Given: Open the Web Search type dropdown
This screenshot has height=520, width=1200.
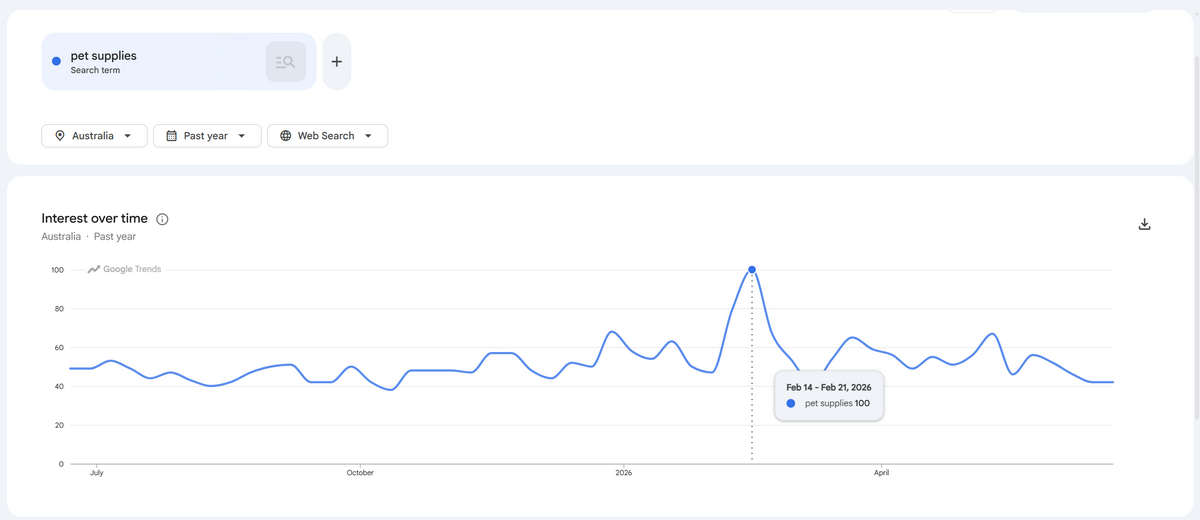Looking at the screenshot, I should click(x=327, y=136).
